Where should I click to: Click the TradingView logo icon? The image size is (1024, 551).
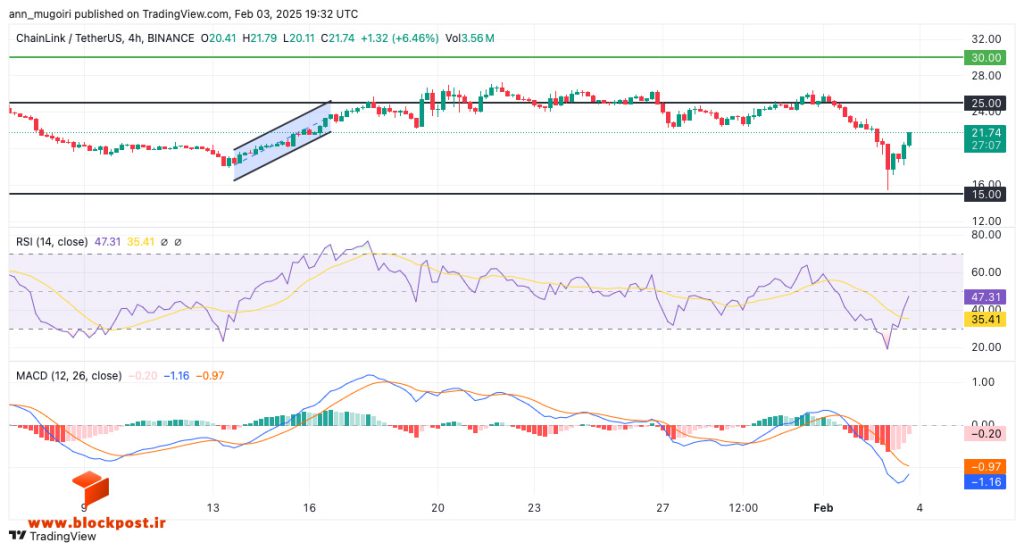tap(18, 536)
